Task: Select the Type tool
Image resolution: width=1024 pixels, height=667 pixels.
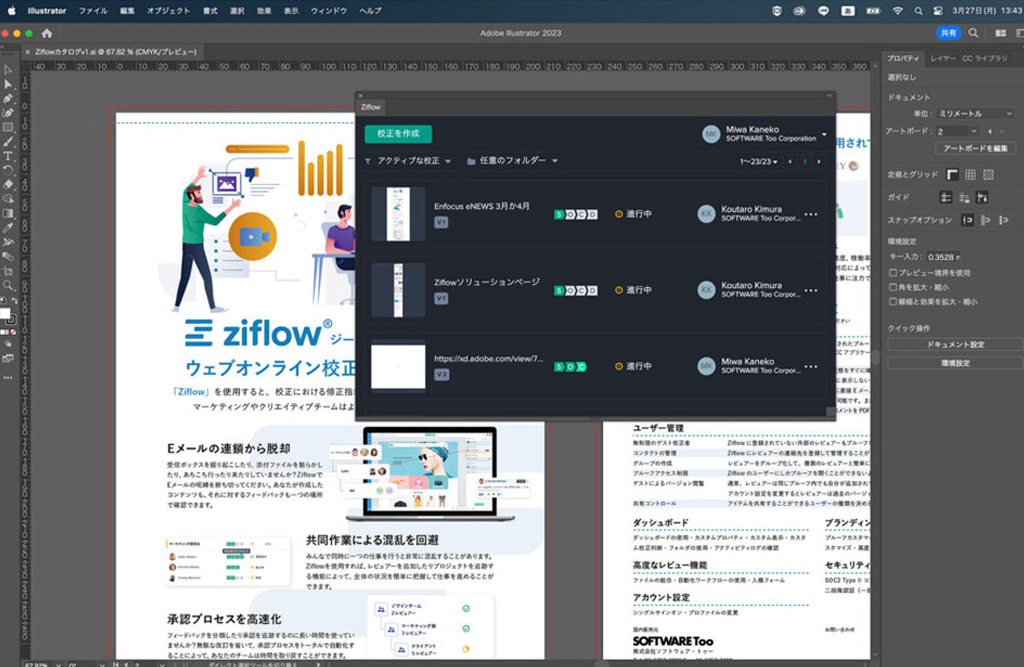Action: pos(8,156)
